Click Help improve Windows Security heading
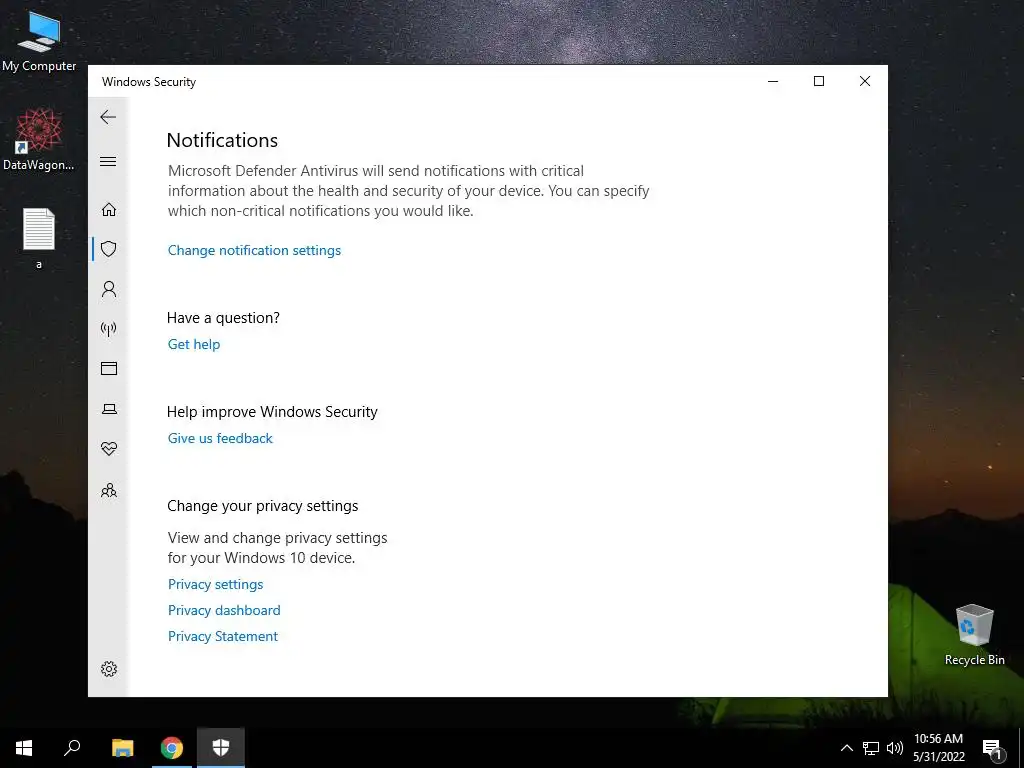The width and height of the screenshot is (1024, 768). click(x=272, y=412)
